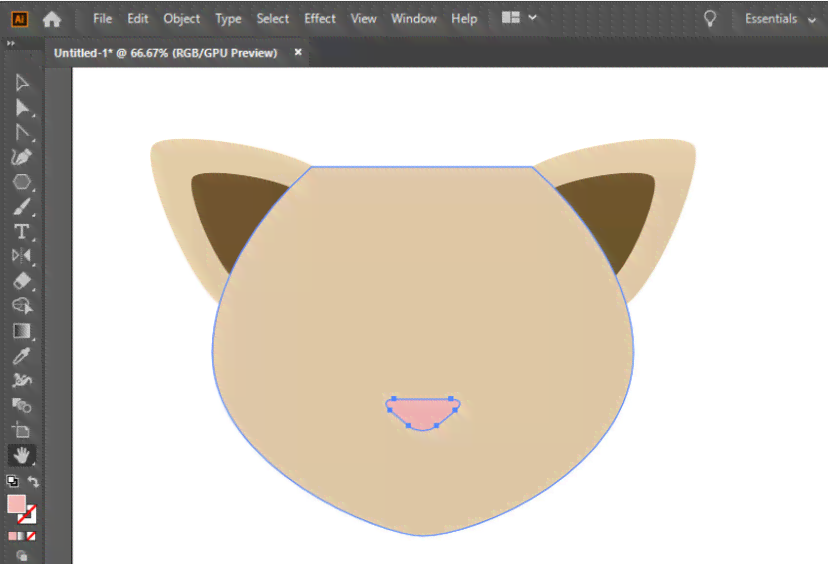Select the Selection tool arrow
The height and width of the screenshot is (564, 828).
22,82
